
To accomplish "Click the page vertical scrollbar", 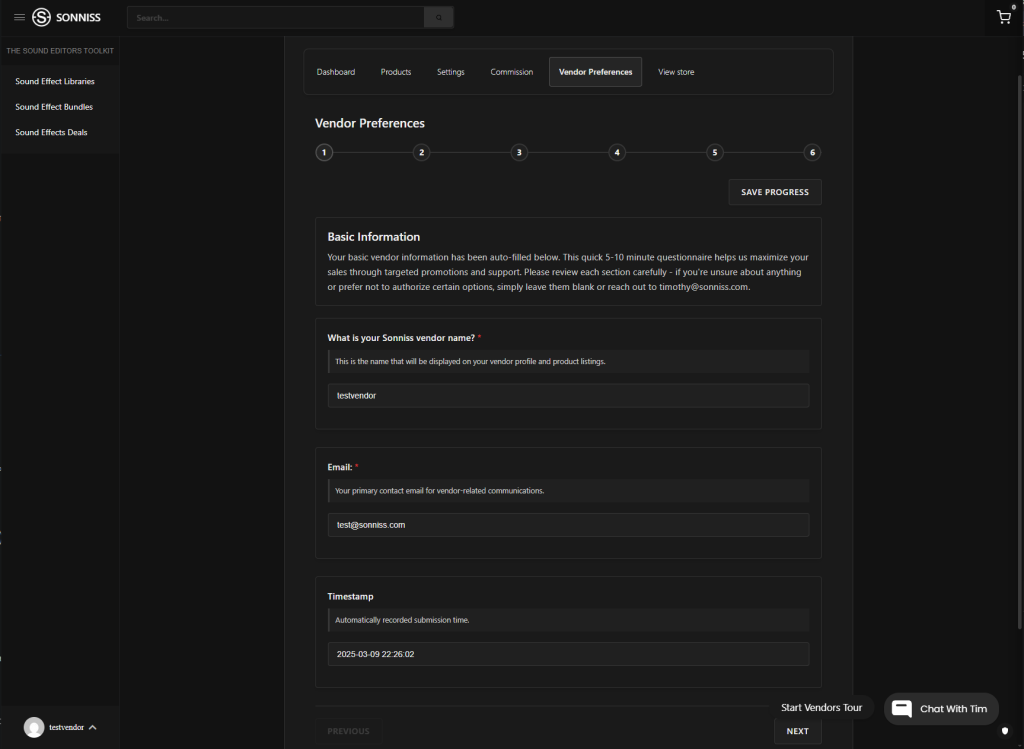I will 1020,353.
